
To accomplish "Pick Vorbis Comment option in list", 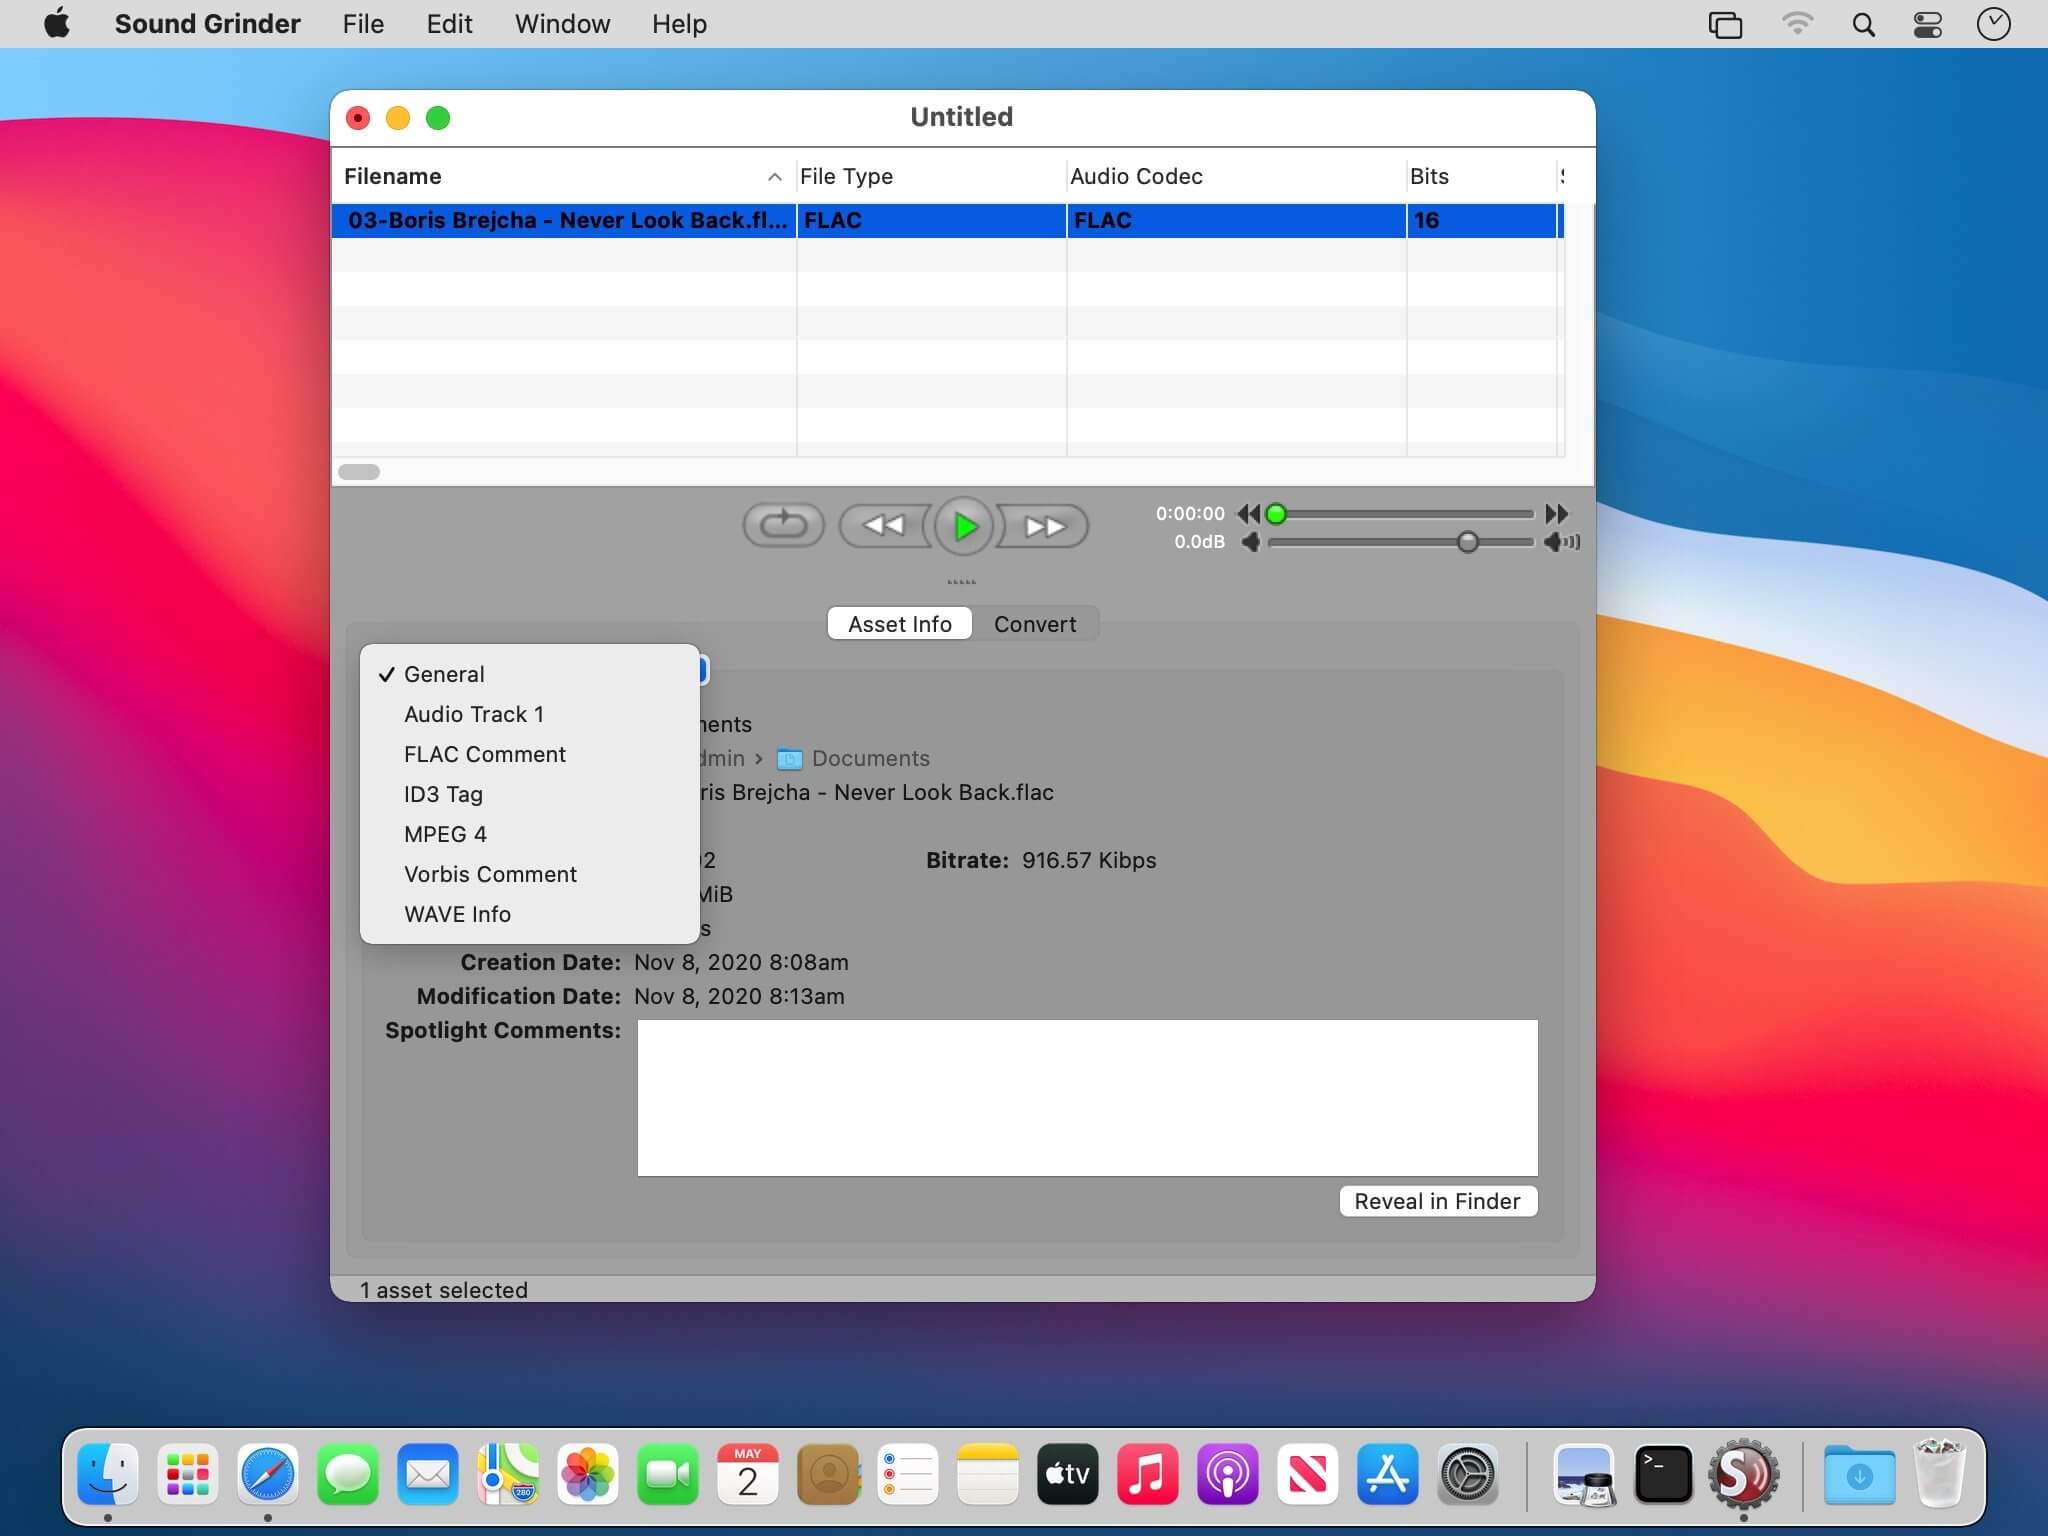I will click(490, 874).
